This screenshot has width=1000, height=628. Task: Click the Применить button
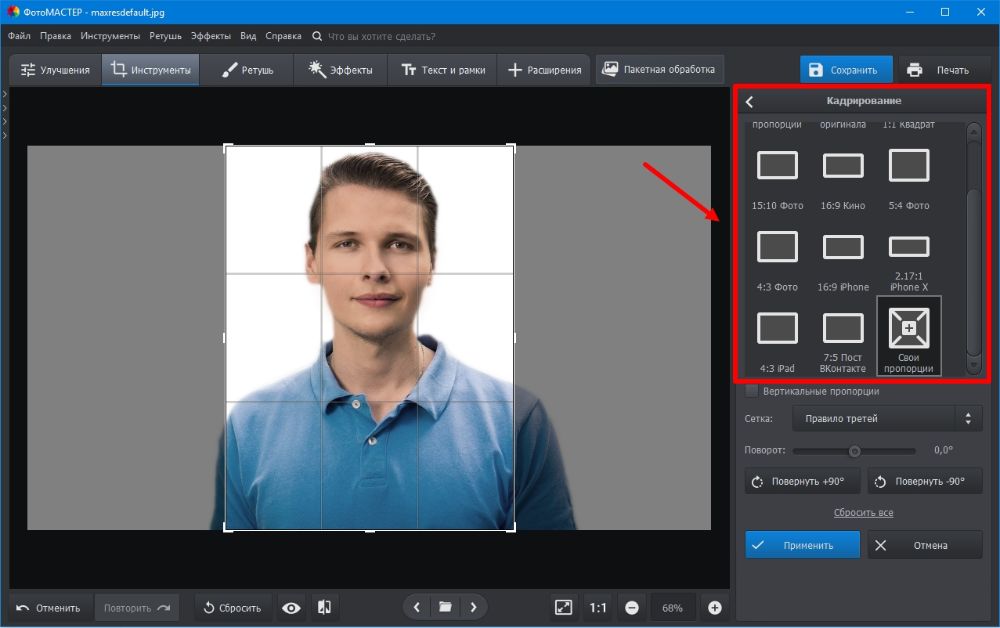(802, 545)
